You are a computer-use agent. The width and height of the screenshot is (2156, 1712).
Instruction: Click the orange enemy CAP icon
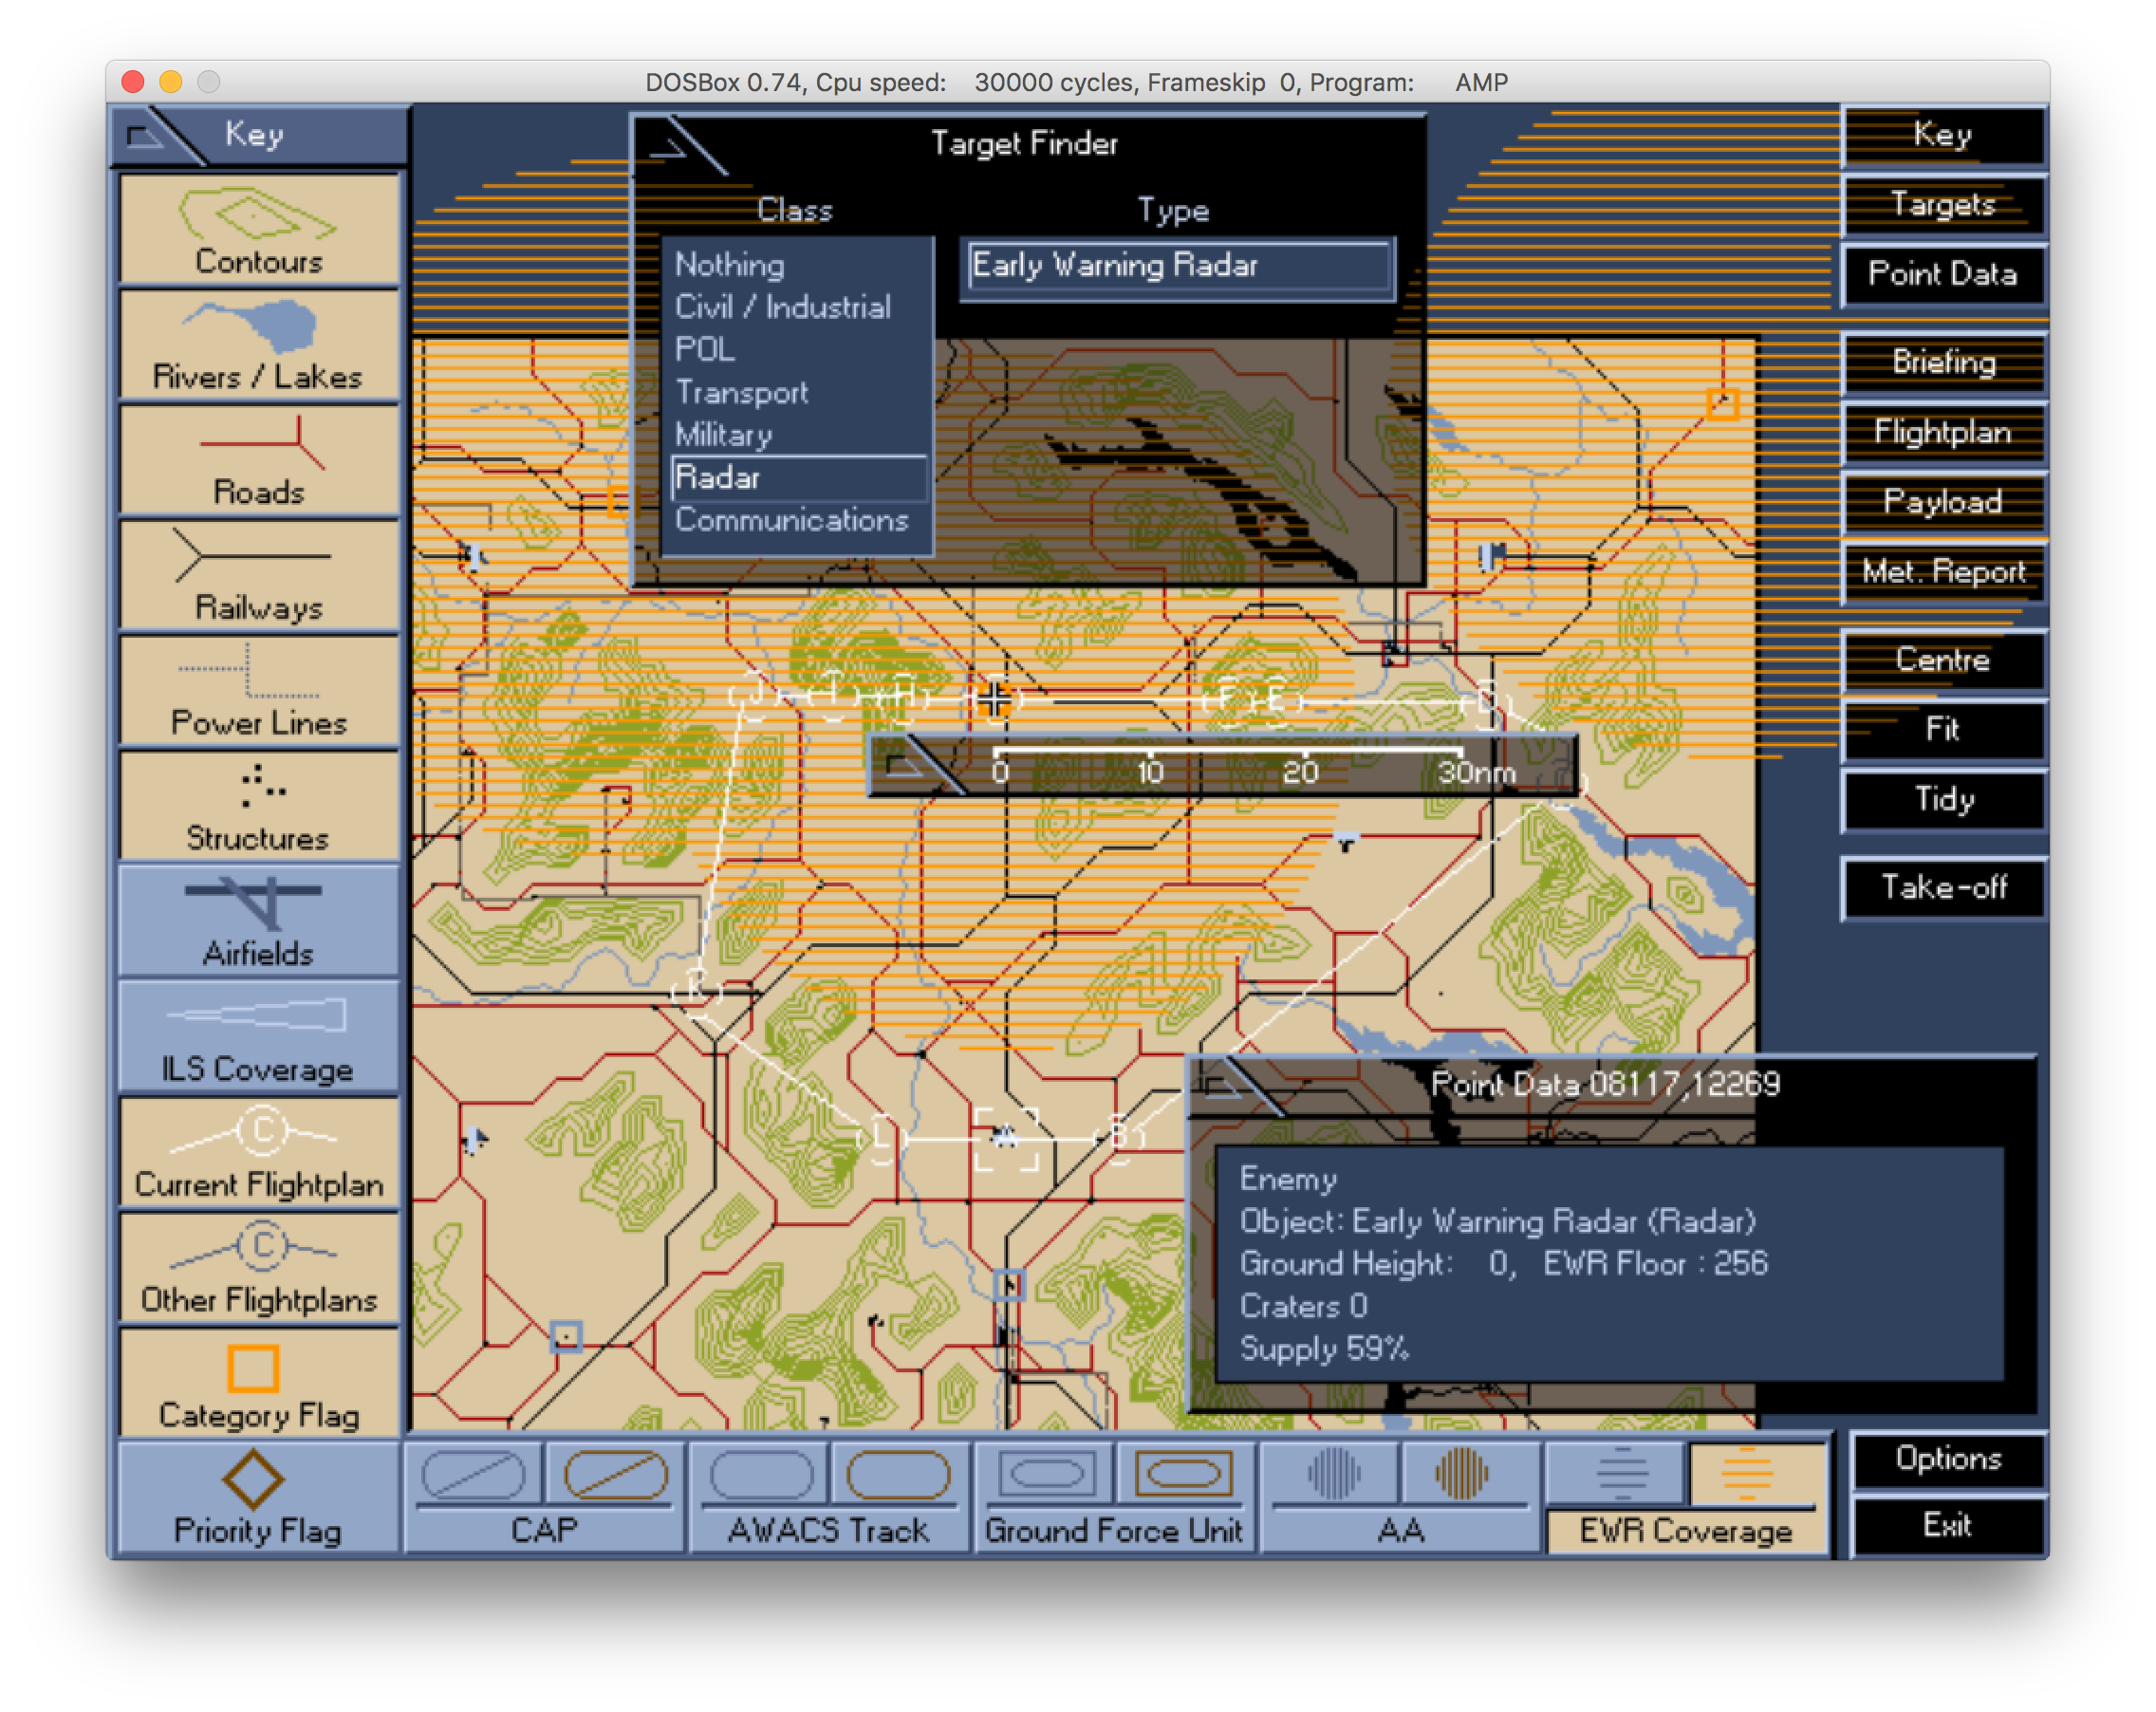tap(615, 1473)
